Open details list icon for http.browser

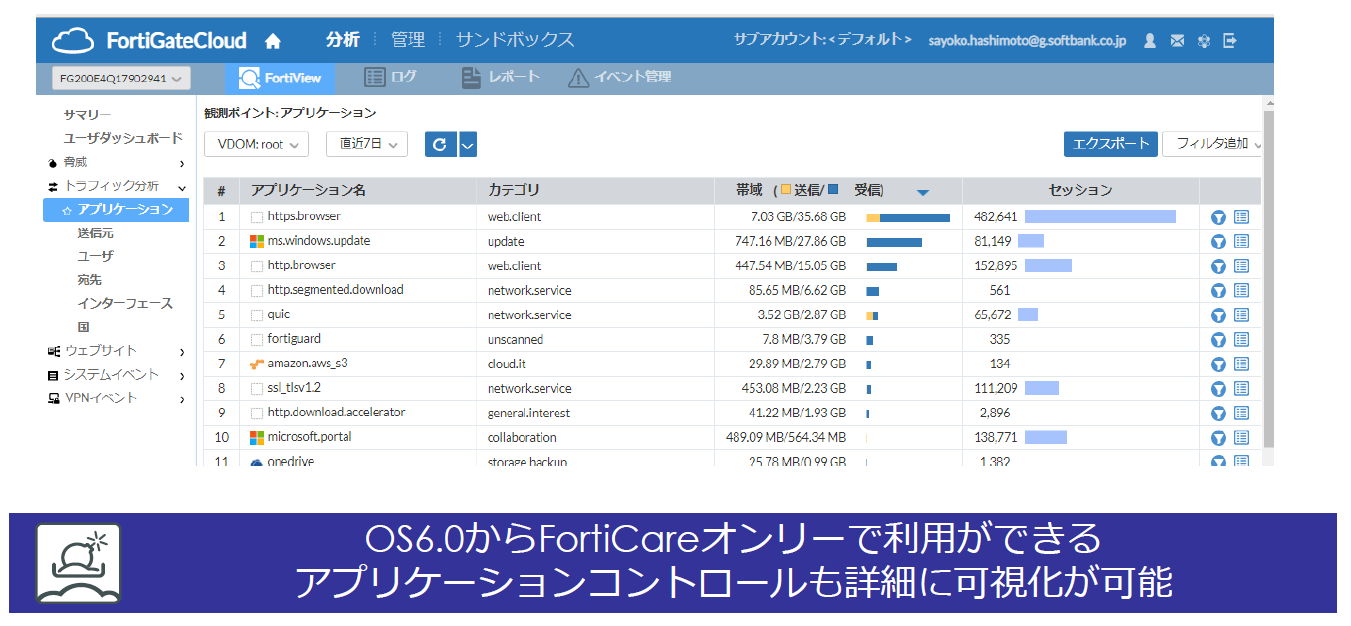pos(1241,266)
